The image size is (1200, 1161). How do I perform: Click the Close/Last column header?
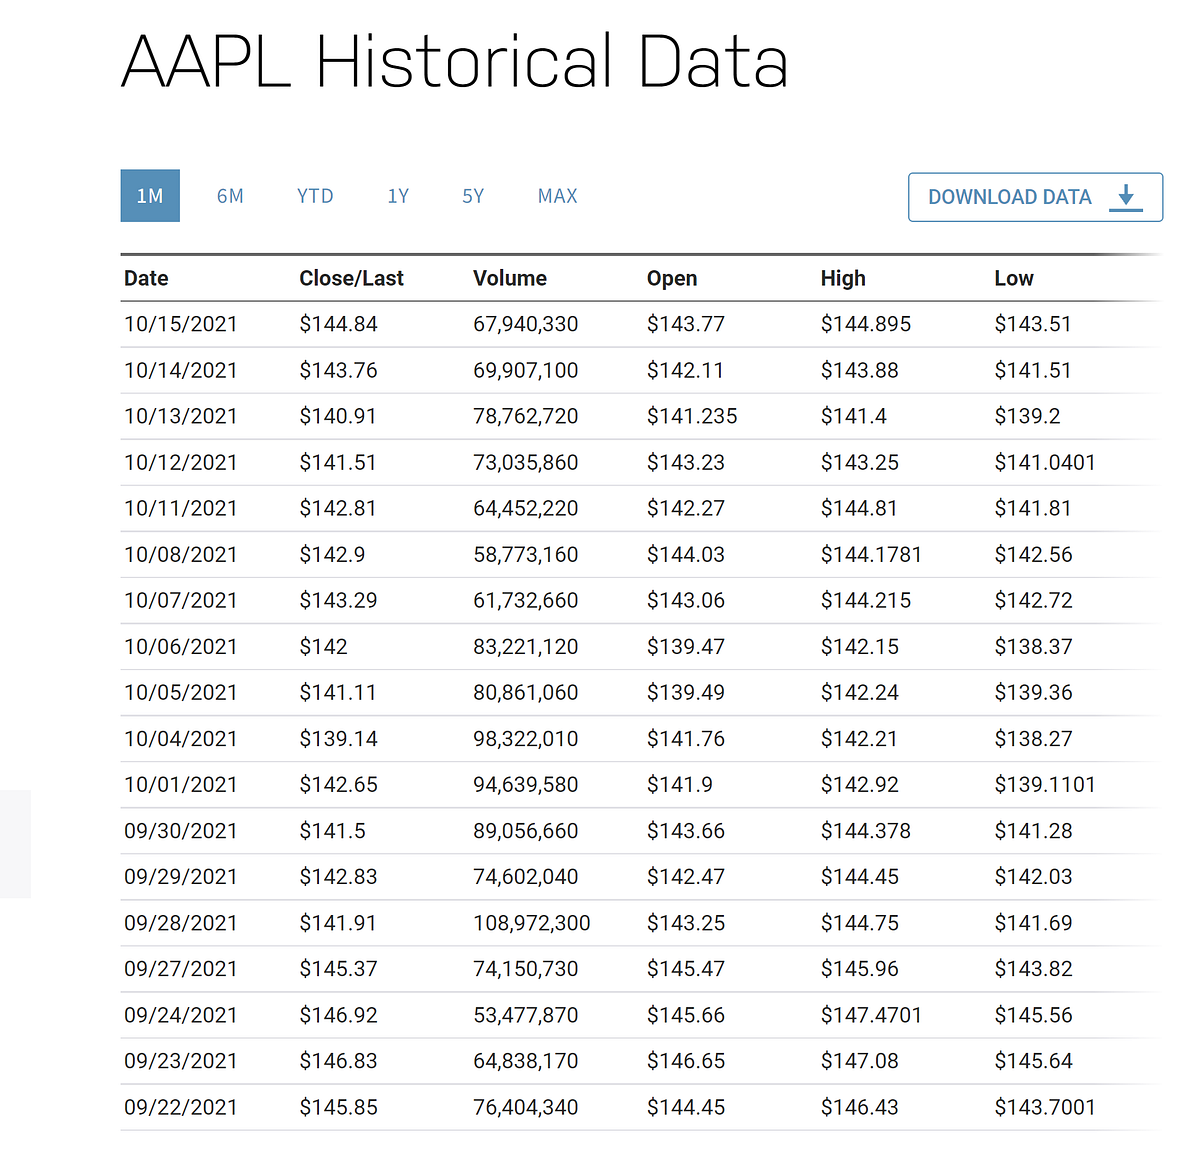[x=351, y=278]
